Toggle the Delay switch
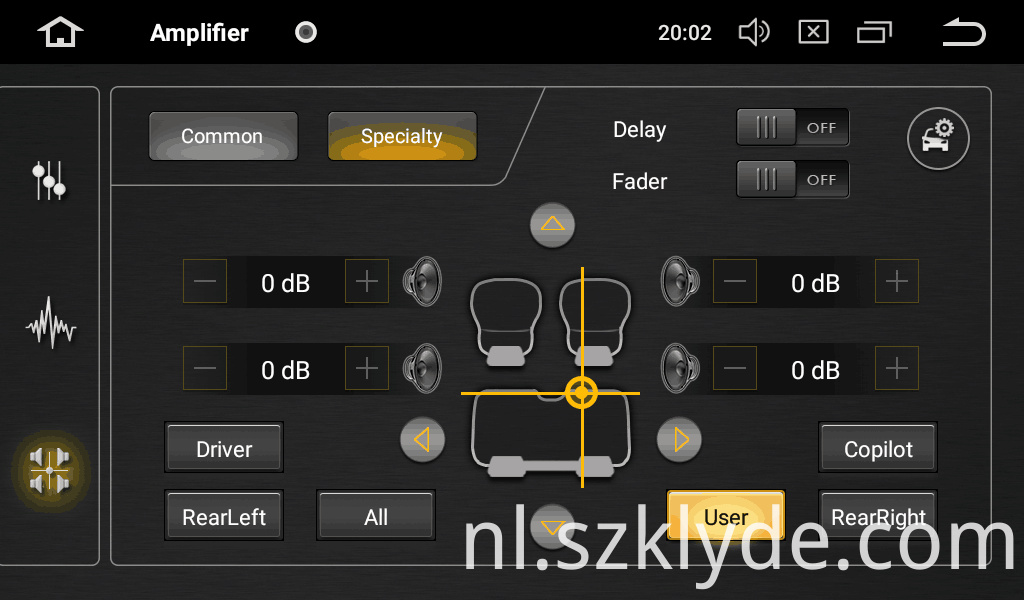Viewport: 1024px width, 600px height. pos(793,127)
